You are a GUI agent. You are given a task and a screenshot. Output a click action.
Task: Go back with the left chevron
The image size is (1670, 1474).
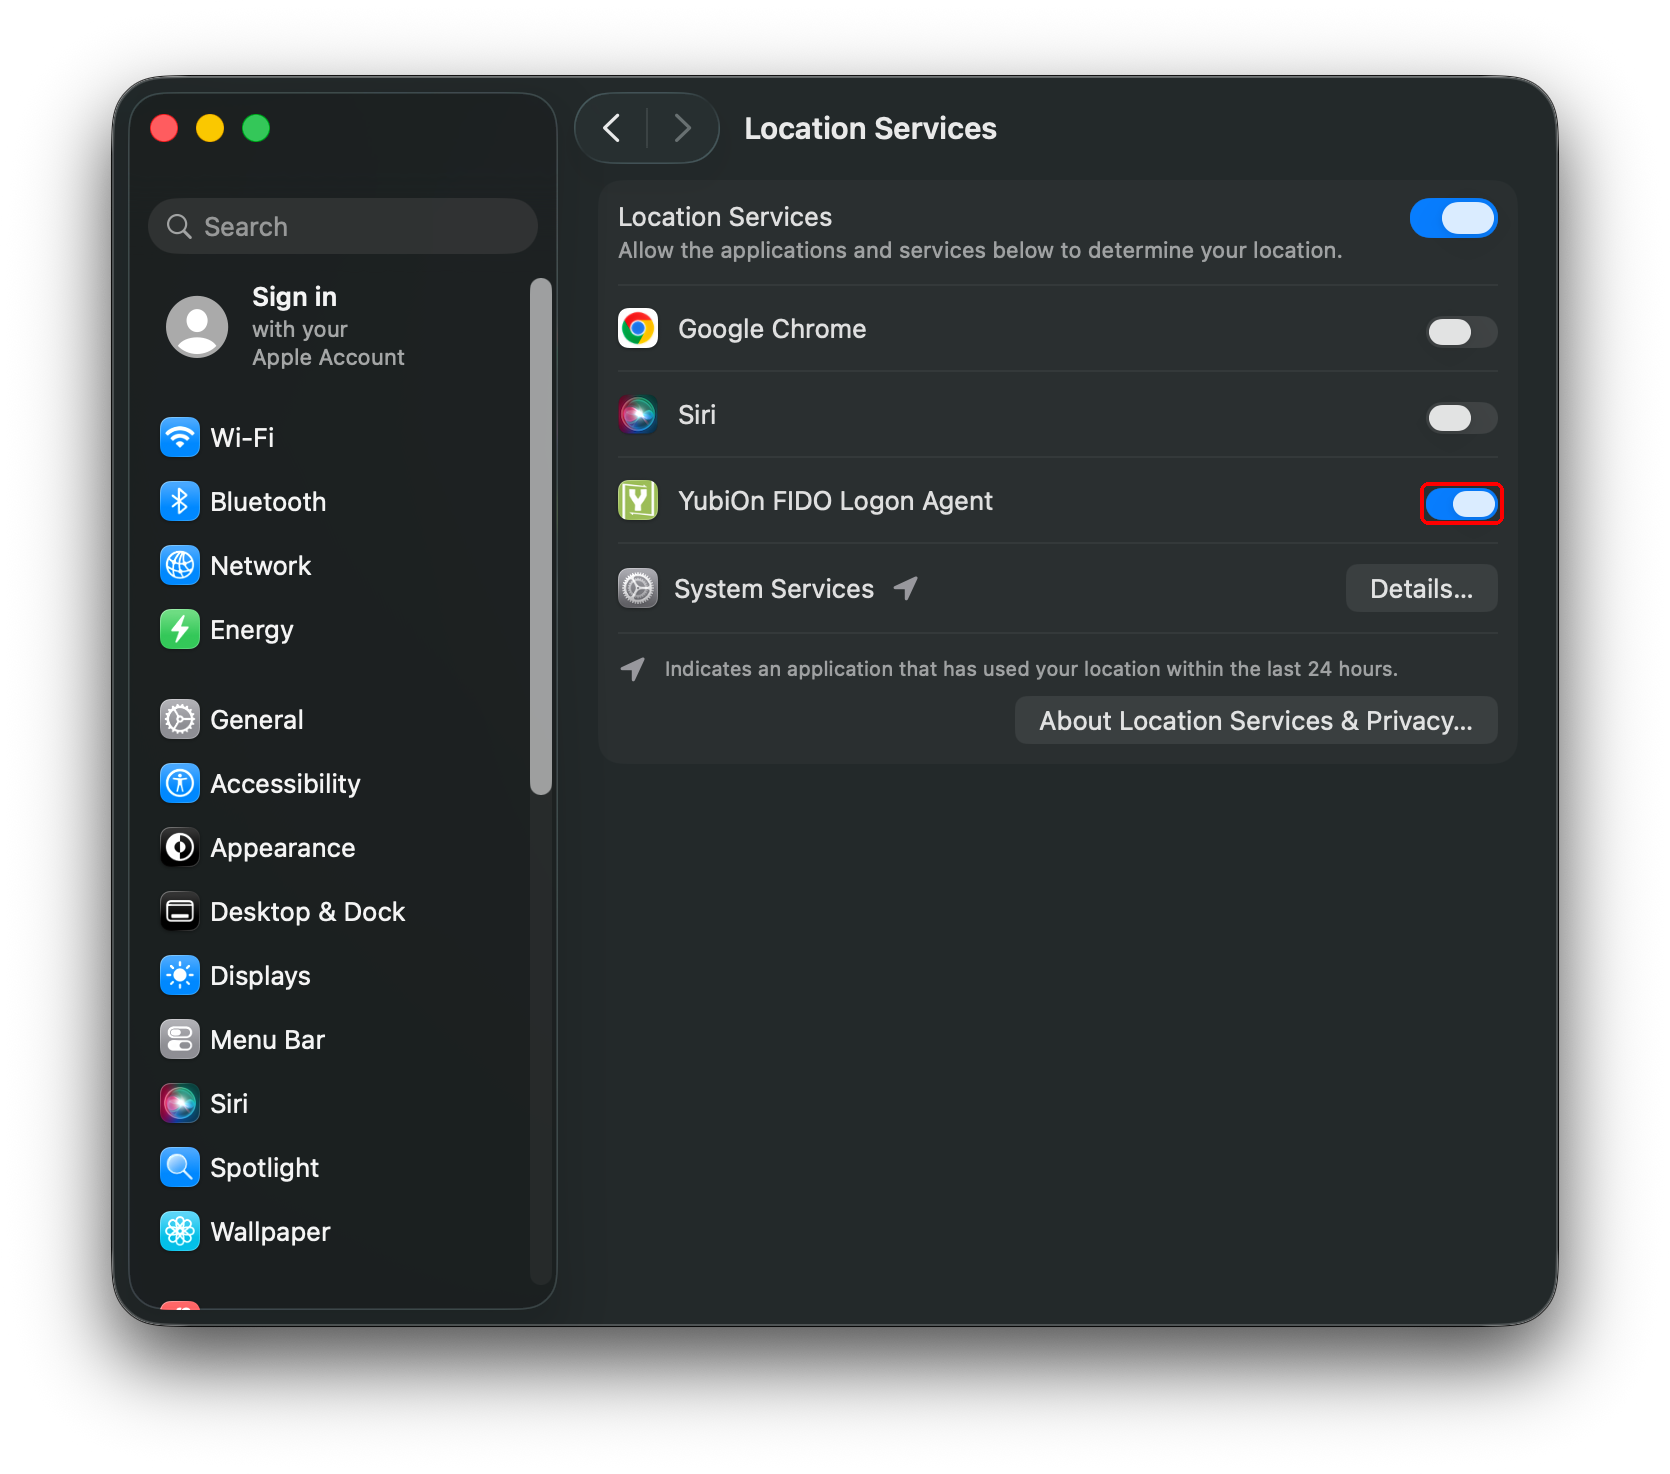pyautogui.click(x=612, y=128)
